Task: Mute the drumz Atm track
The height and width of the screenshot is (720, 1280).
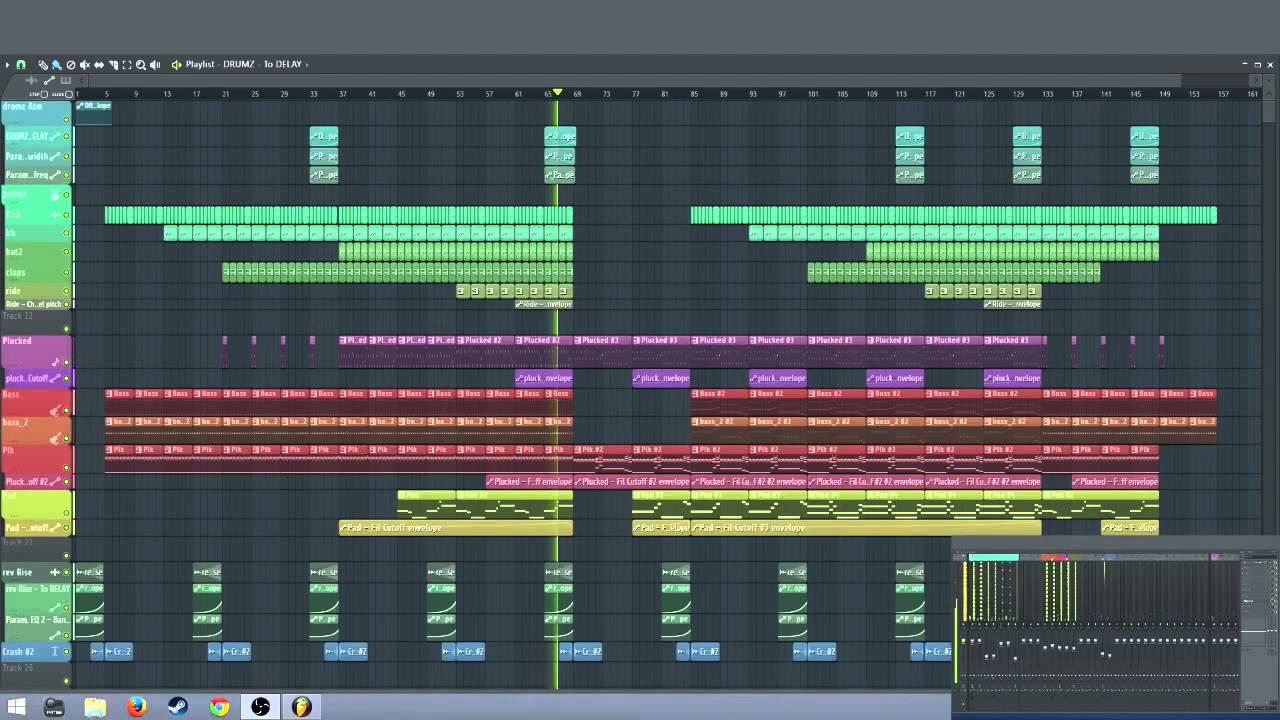Action: tap(67, 120)
